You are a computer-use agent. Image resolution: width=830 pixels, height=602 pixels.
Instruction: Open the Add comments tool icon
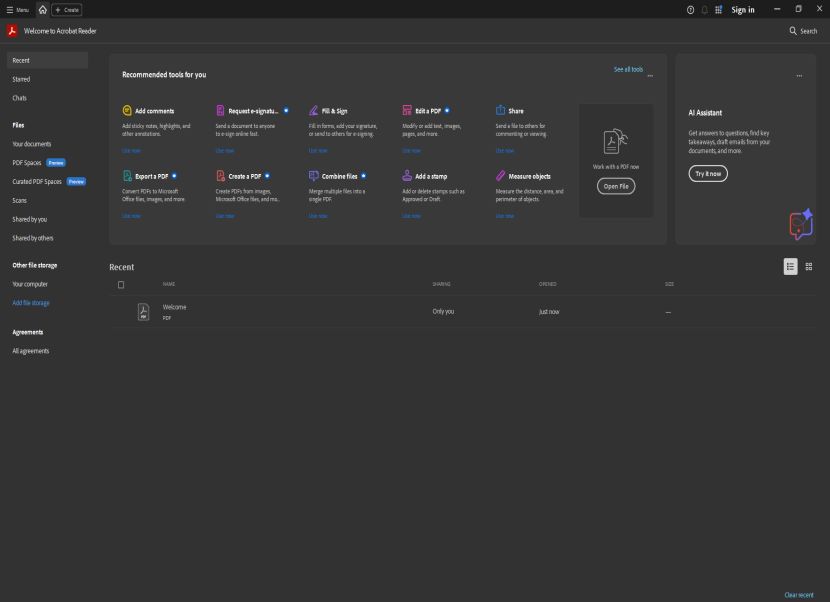127,110
